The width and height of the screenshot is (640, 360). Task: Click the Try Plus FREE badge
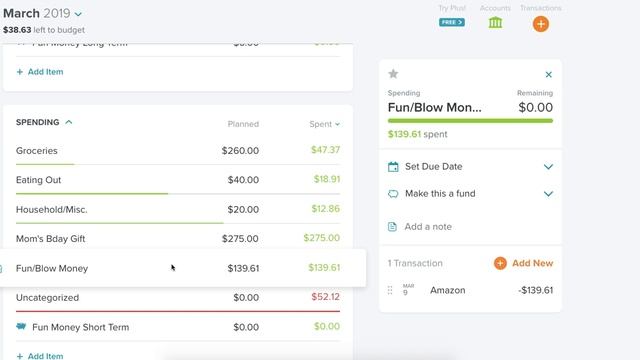tap(451, 22)
